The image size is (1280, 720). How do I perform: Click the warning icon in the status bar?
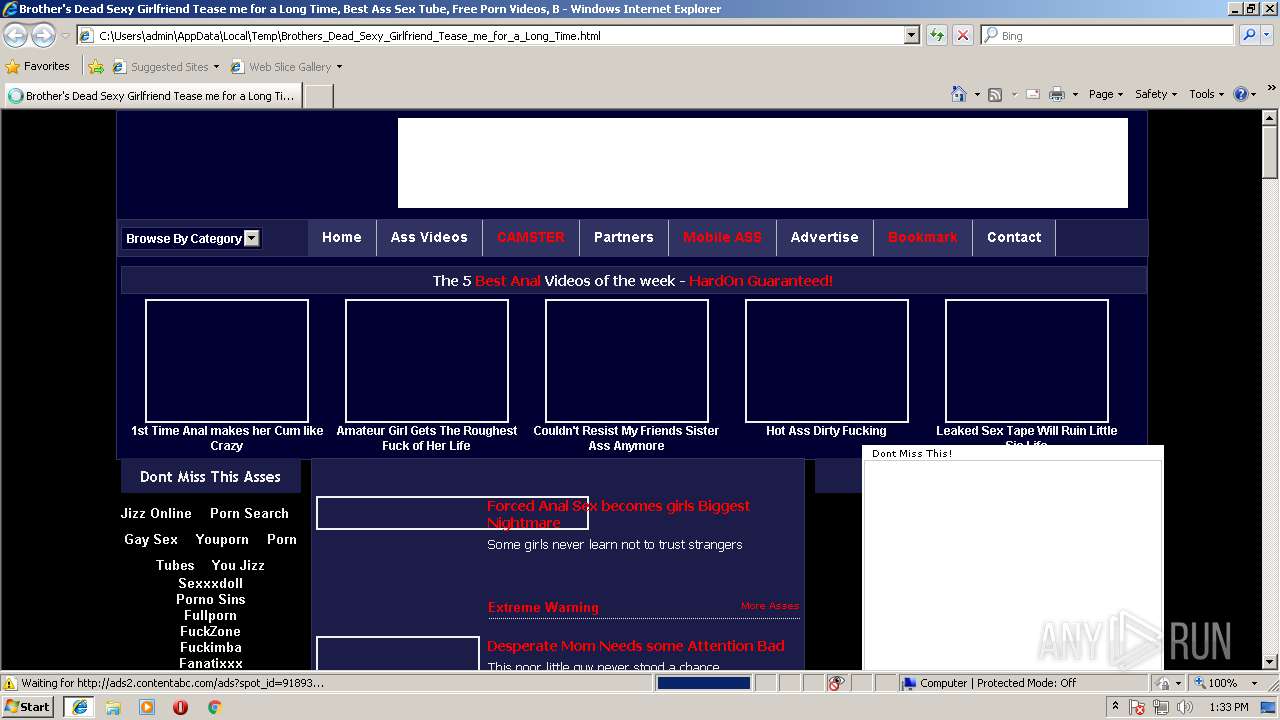(10, 683)
